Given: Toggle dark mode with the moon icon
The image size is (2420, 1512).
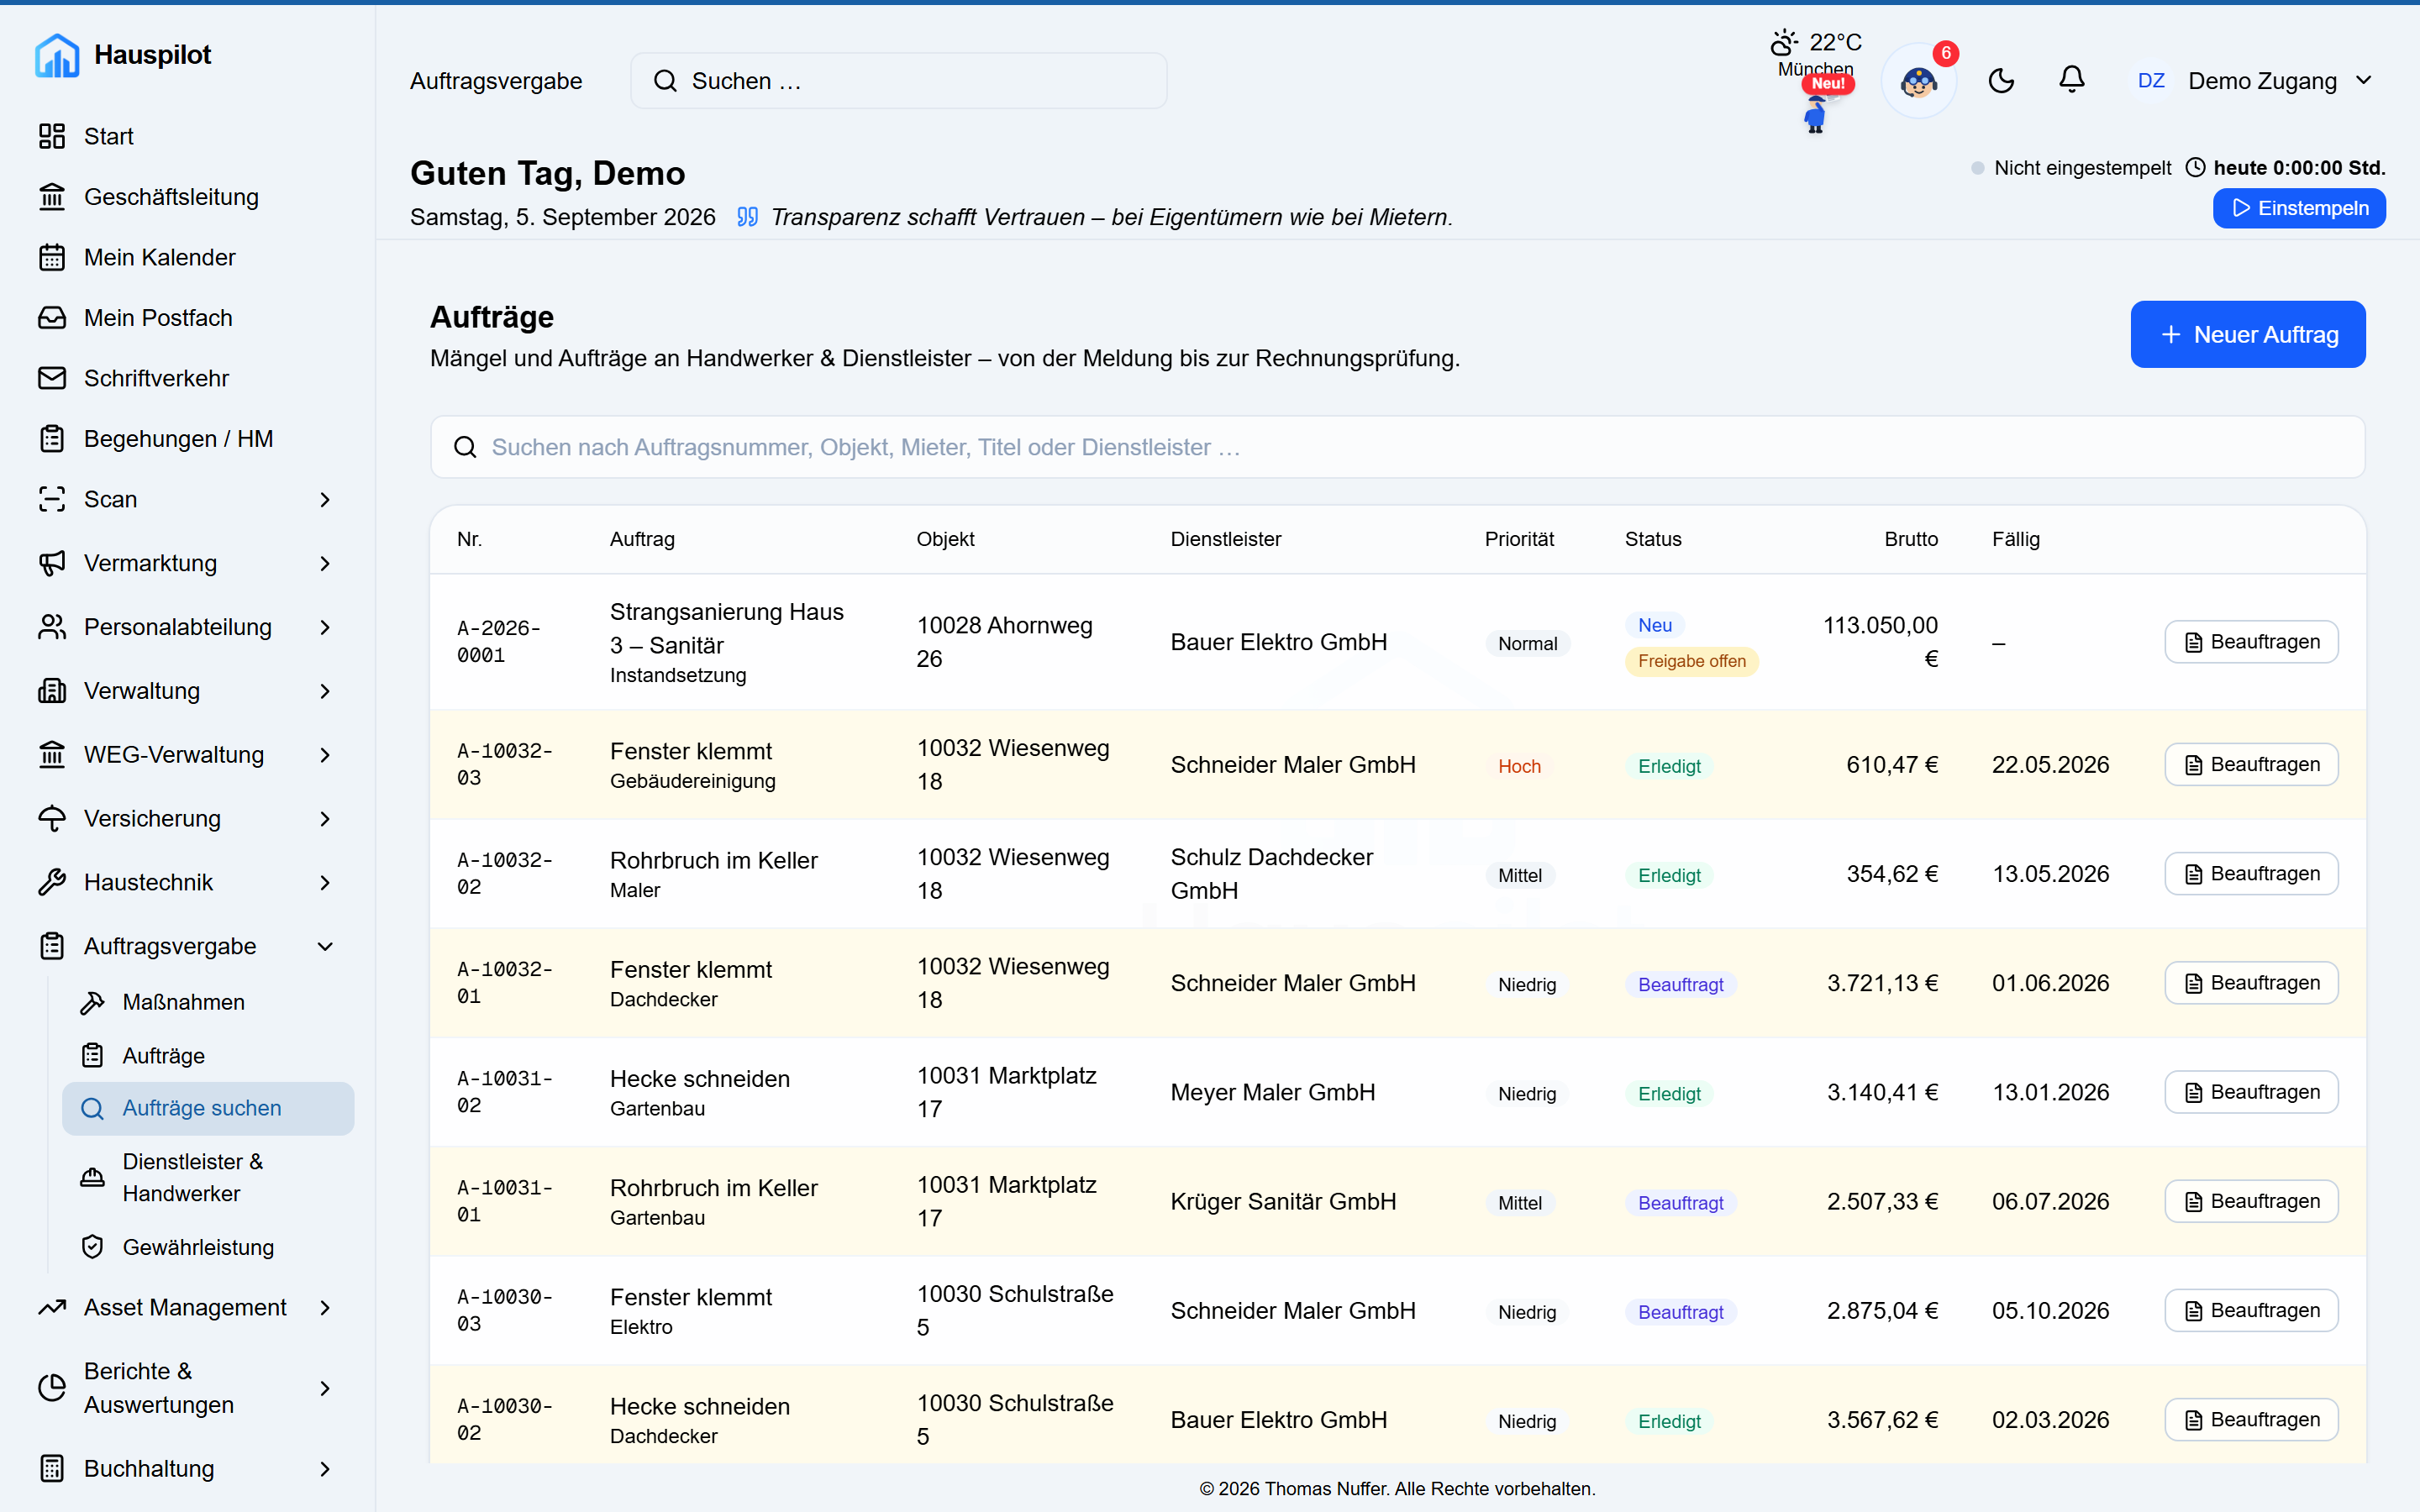Looking at the screenshot, I should (2000, 81).
